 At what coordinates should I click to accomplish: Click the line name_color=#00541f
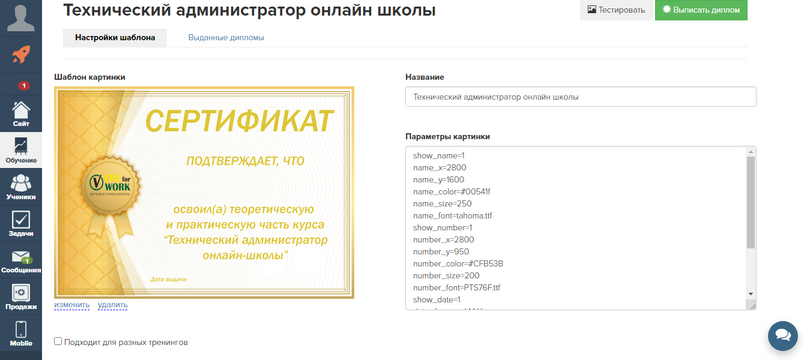point(451,192)
